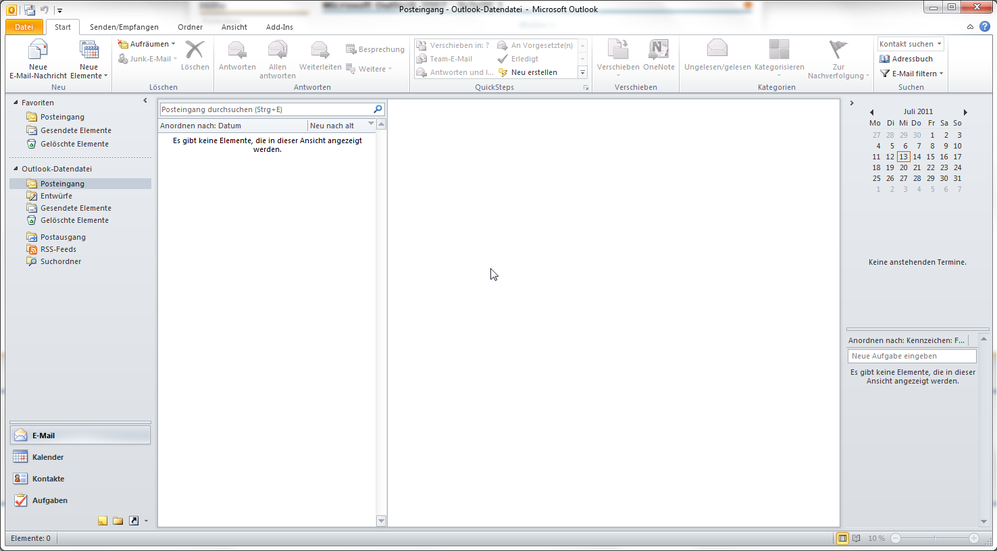Click the Ungelesen/gelesen icon

click(x=717, y=56)
